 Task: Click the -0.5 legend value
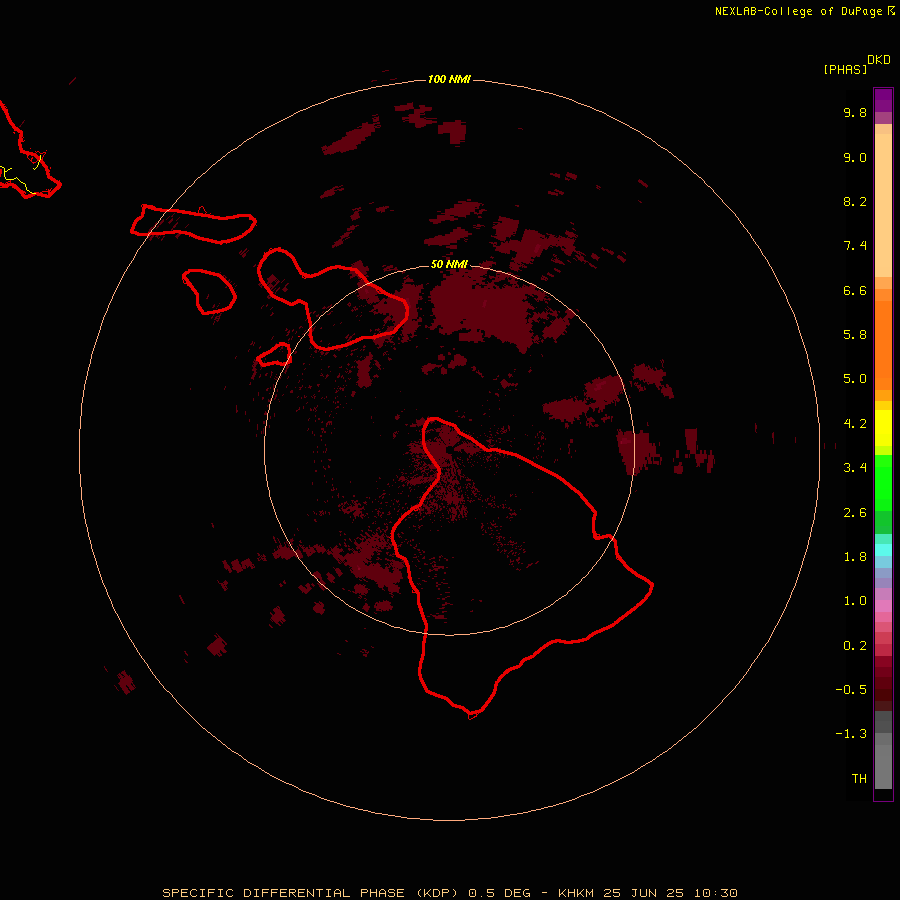pyautogui.click(x=851, y=690)
